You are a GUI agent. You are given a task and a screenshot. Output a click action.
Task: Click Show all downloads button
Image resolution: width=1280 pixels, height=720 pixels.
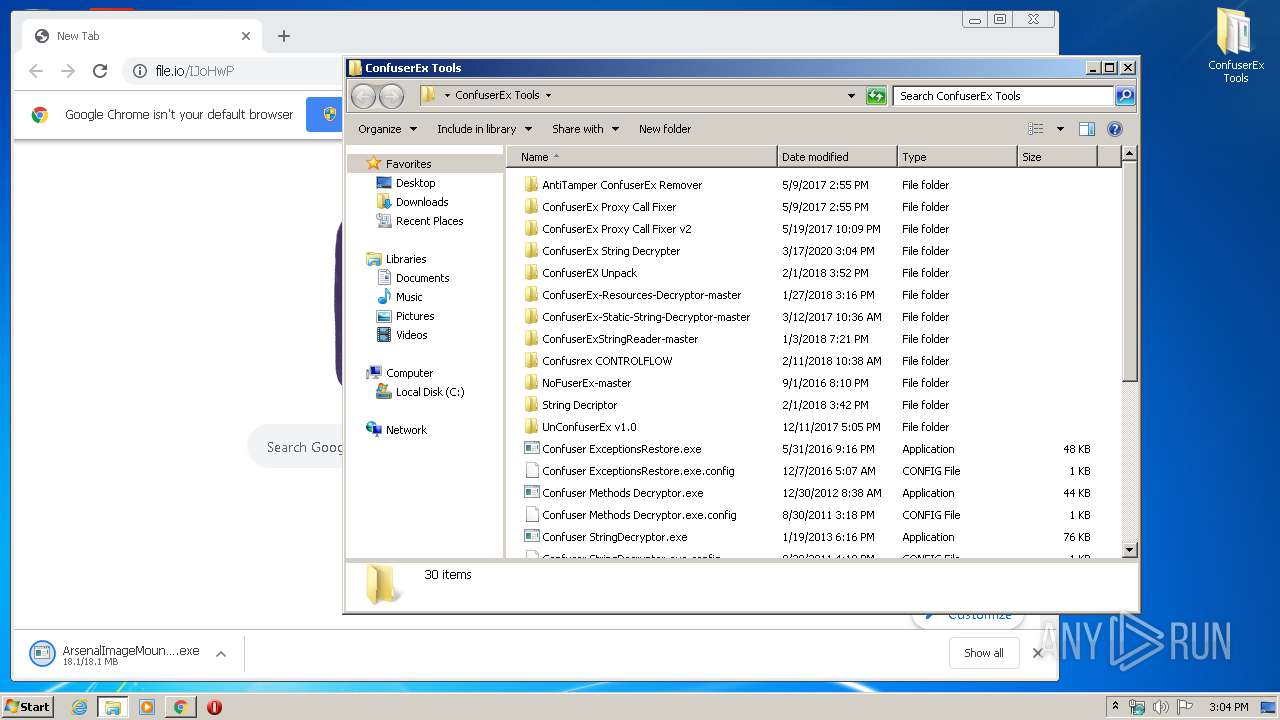tap(984, 653)
